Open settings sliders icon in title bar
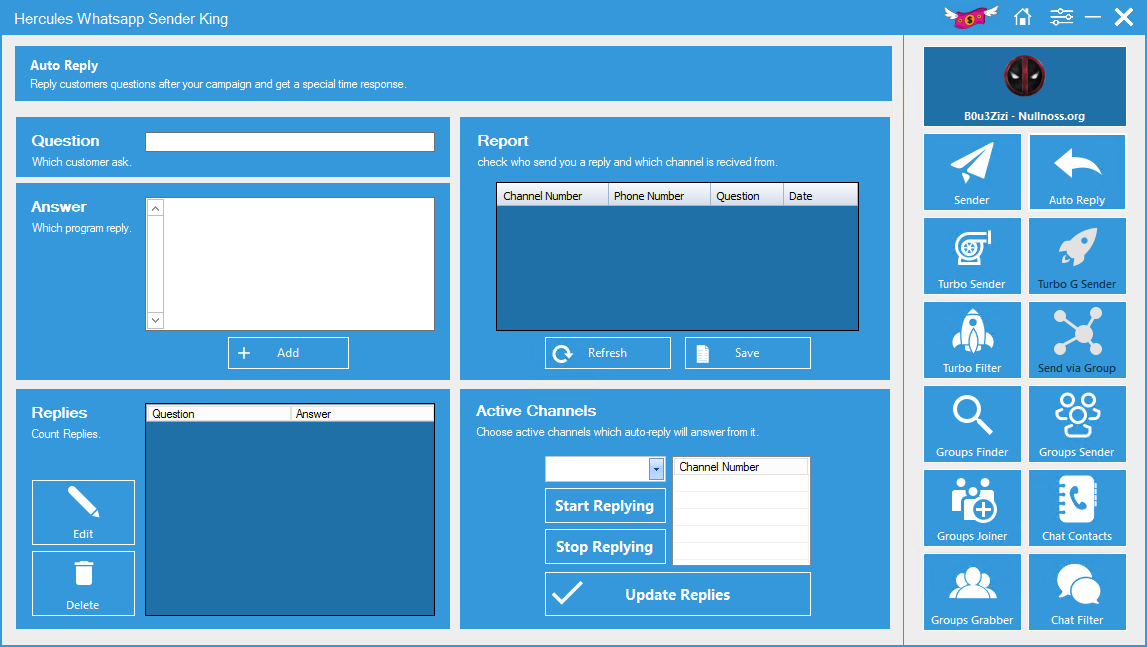The height and width of the screenshot is (647, 1147). [1061, 17]
